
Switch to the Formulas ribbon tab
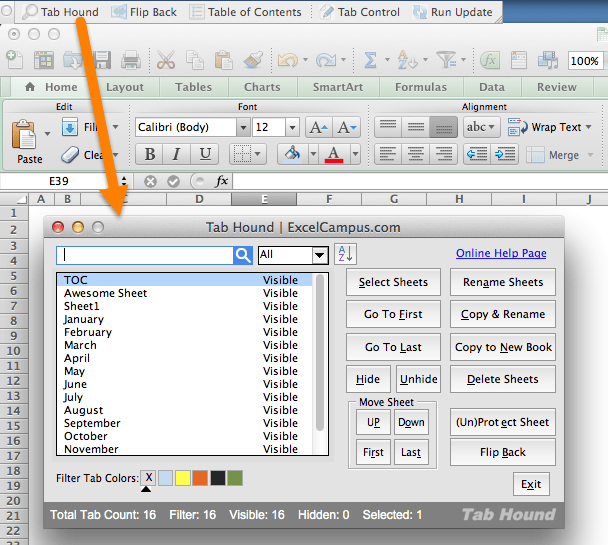coord(420,87)
